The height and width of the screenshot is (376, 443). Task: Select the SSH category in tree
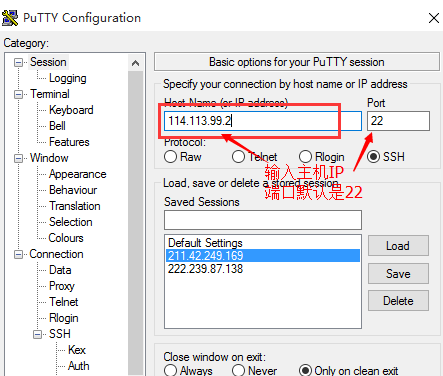pyautogui.click(x=60, y=334)
